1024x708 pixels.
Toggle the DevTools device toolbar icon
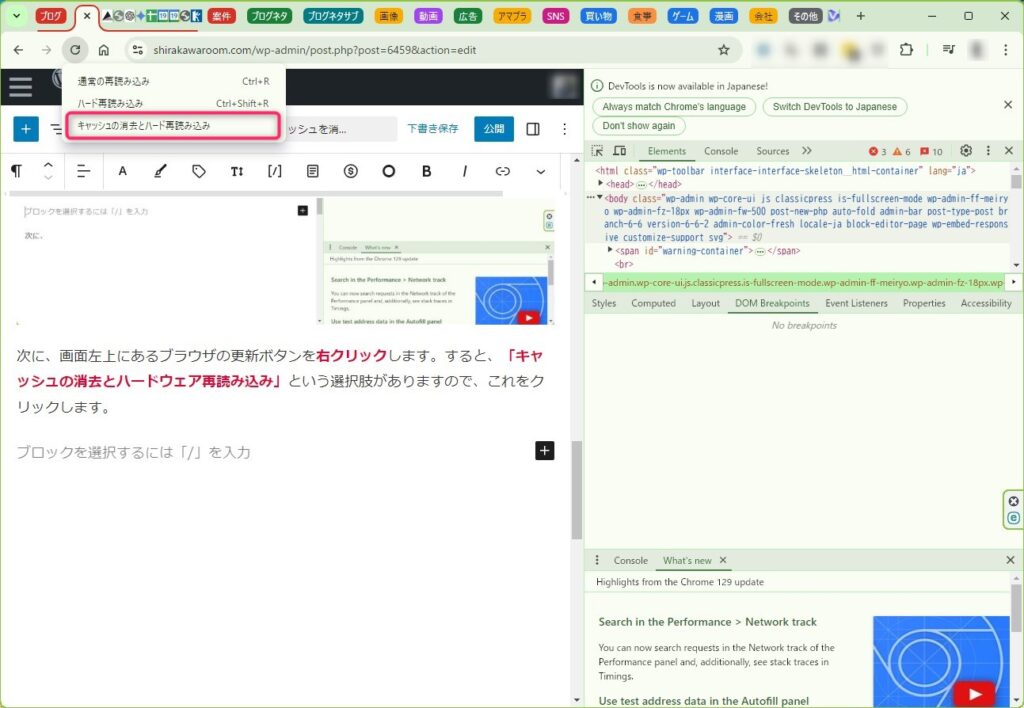(619, 151)
